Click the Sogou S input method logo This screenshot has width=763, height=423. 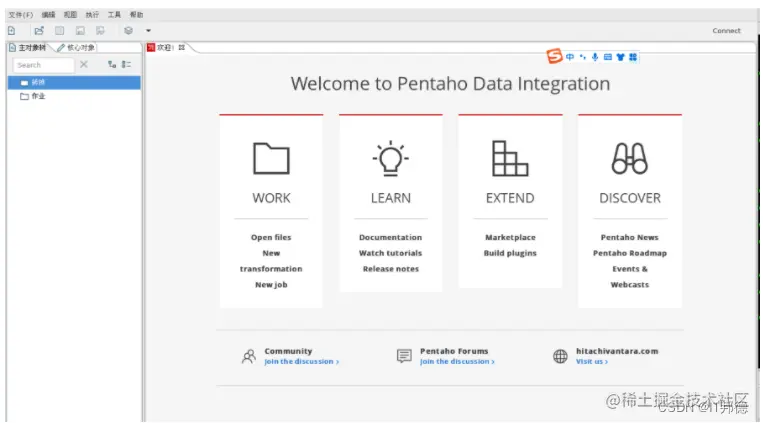pos(554,56)
